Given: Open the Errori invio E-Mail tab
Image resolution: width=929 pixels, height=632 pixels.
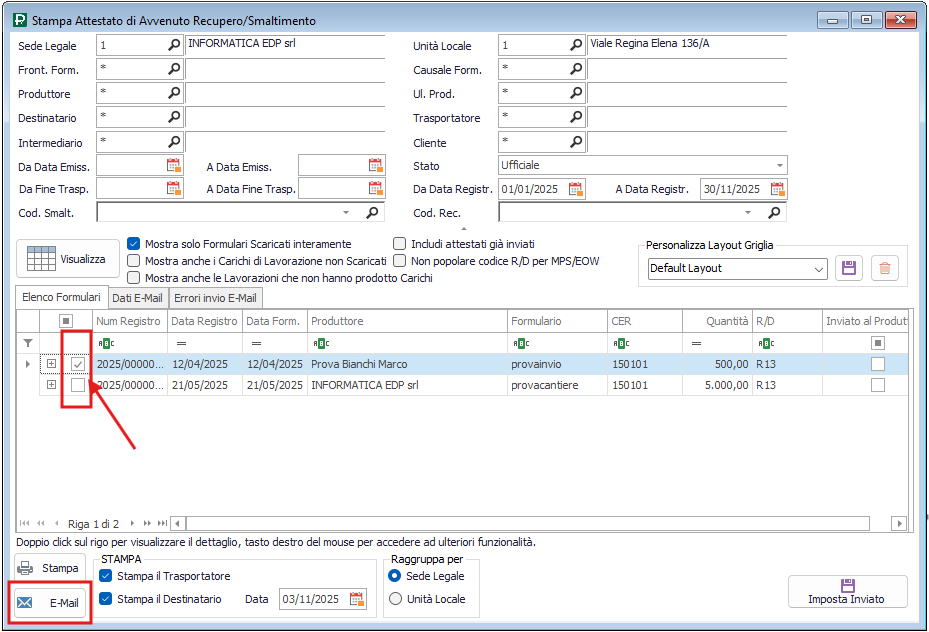Looking at the screenshot, I should [x=216, y=298].
